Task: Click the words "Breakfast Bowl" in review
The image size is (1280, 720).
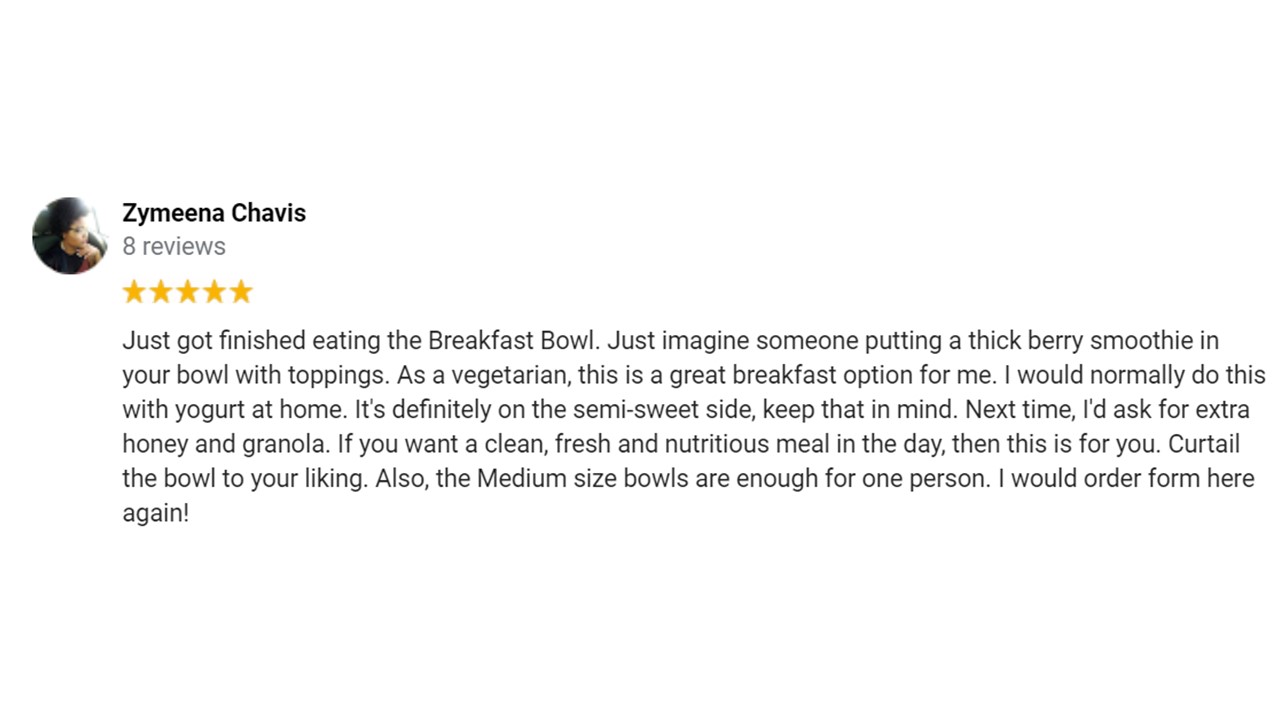Action: (x=513, y=341)
